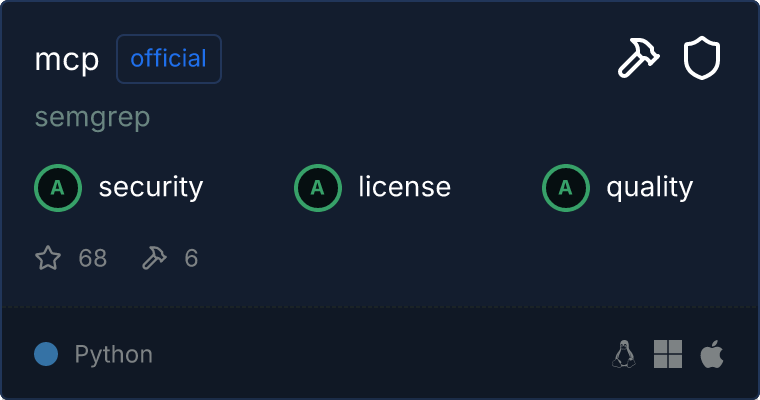760x400 pixels.
Task: Click the small hammer icon beside 6
Action: pos(154,259)
